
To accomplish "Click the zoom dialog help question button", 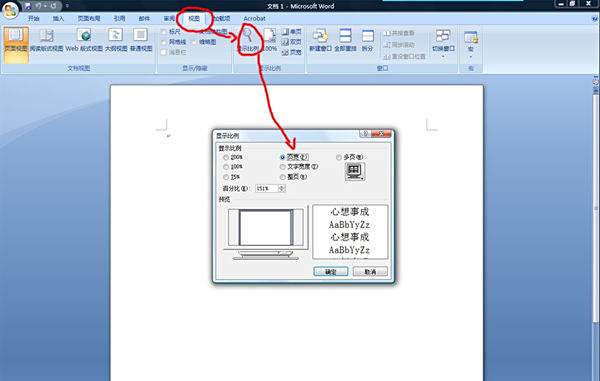I will click(x=365, y=134).
